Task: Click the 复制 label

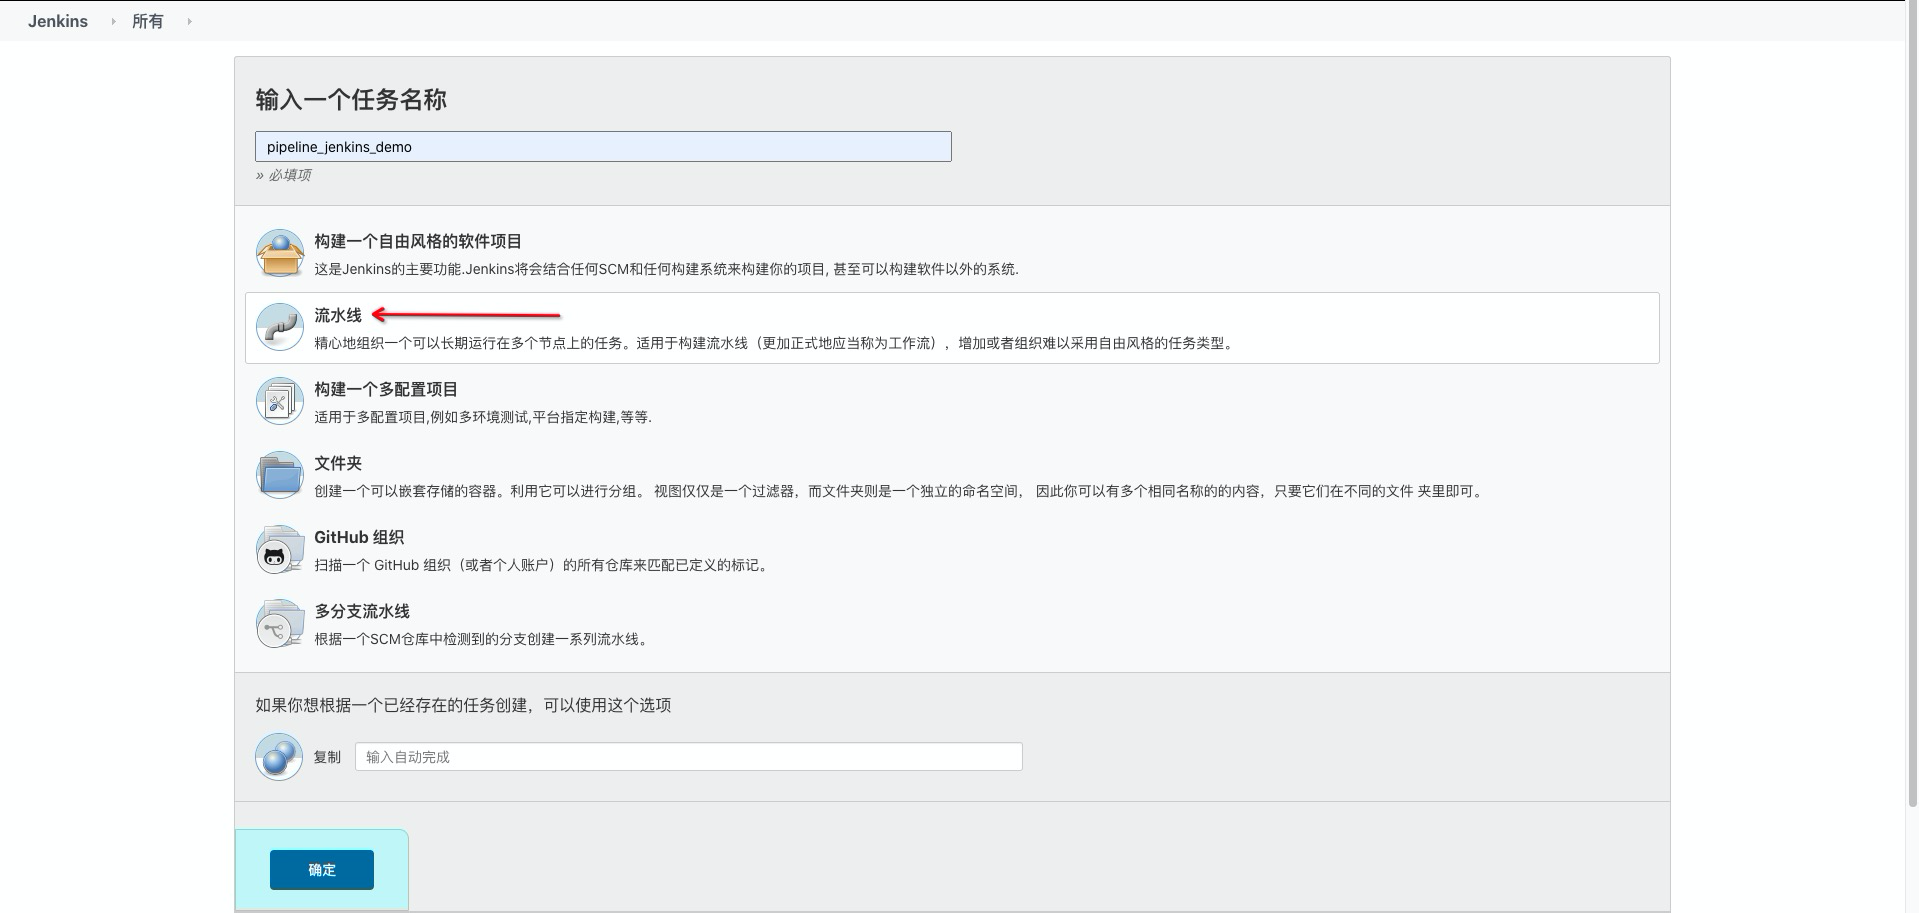Action: (327, 757)
